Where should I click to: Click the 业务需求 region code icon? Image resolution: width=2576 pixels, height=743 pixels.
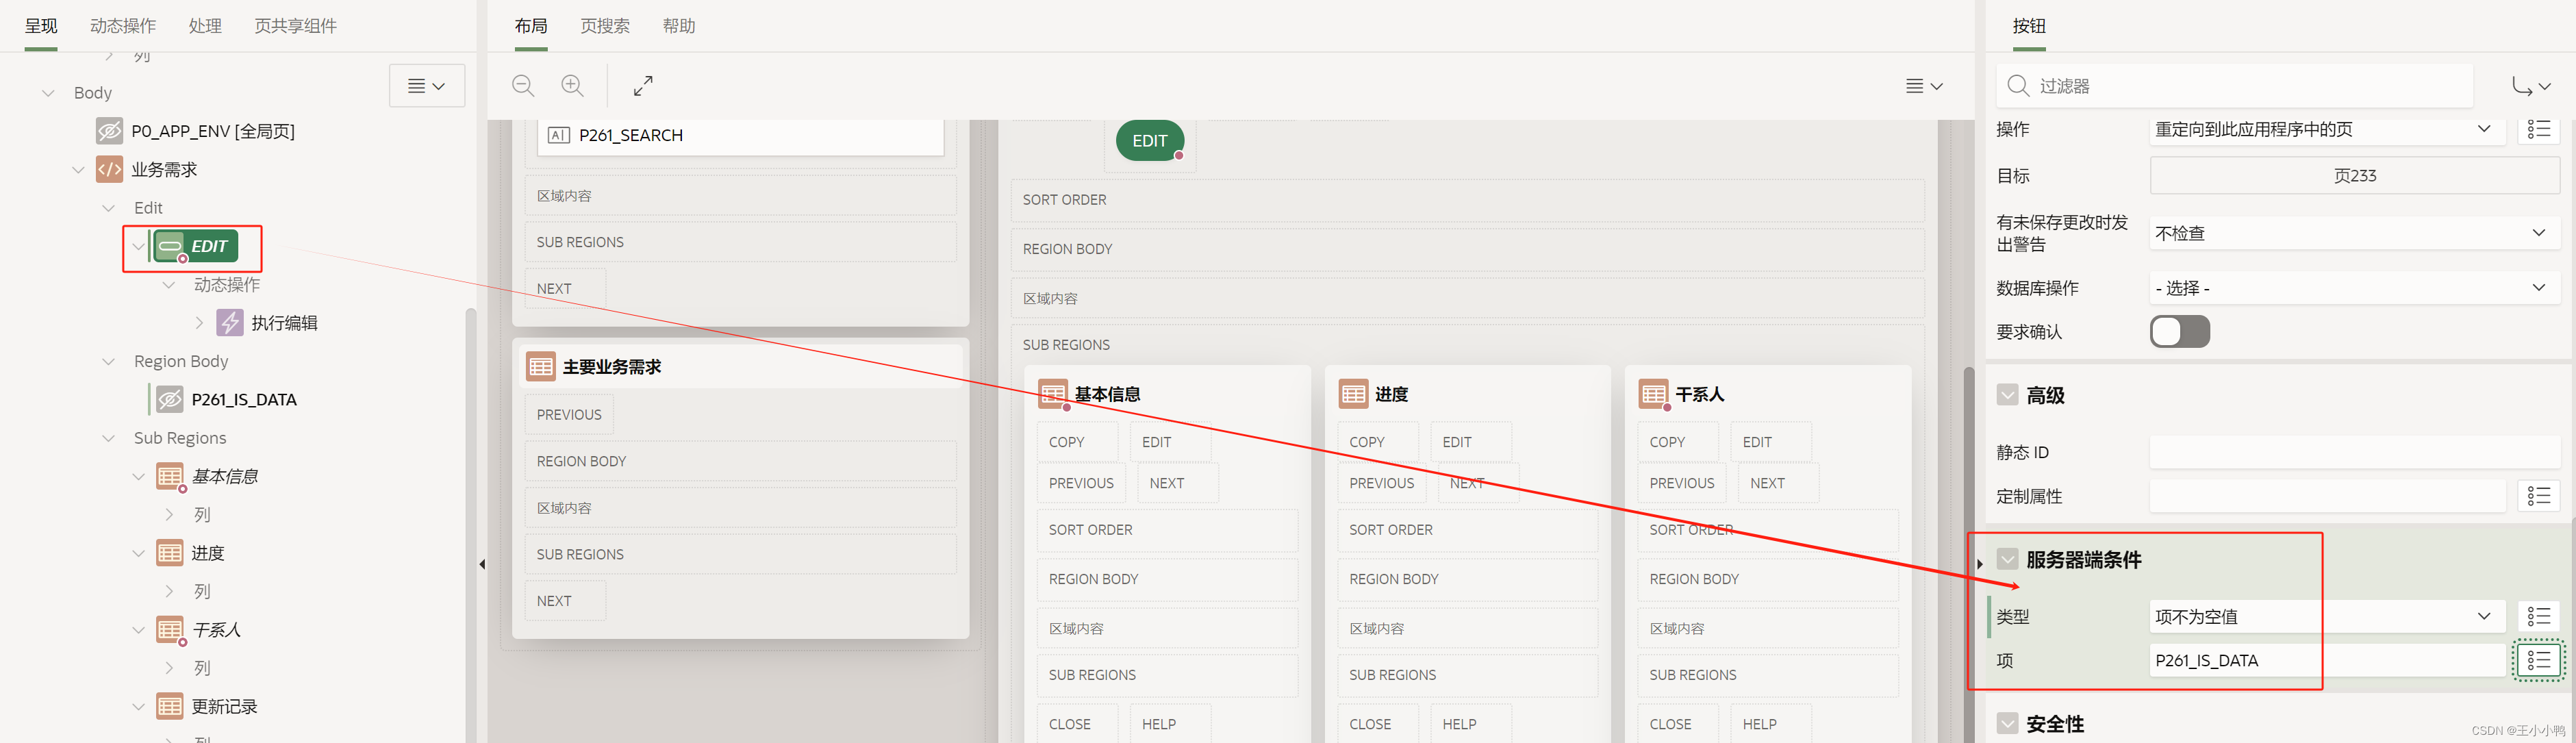[109, 169]
